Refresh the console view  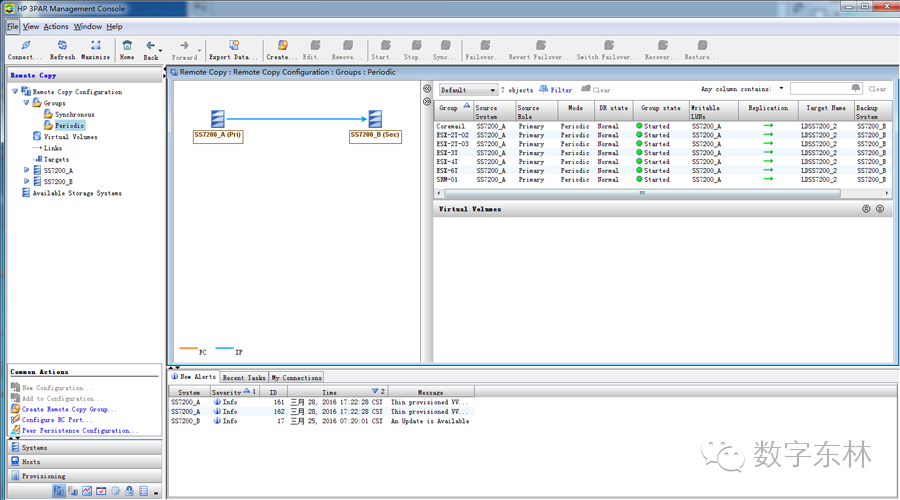click(62, 45)
